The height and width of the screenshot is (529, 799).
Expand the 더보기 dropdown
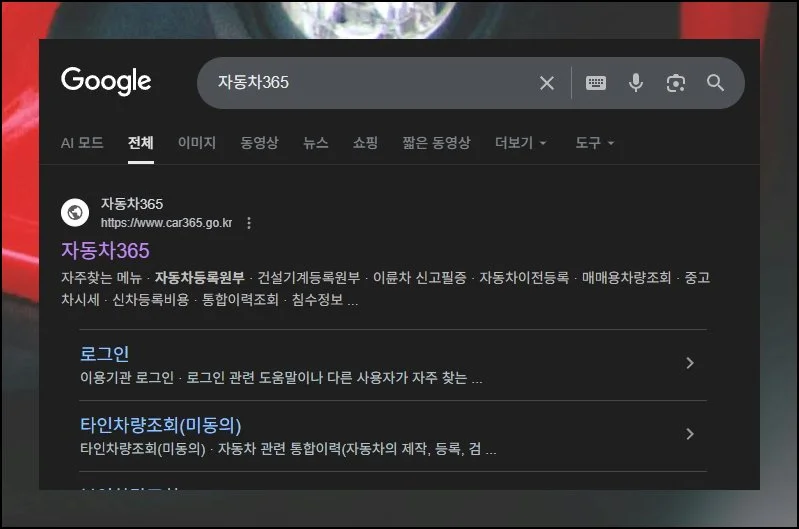[x=521, y=143]
